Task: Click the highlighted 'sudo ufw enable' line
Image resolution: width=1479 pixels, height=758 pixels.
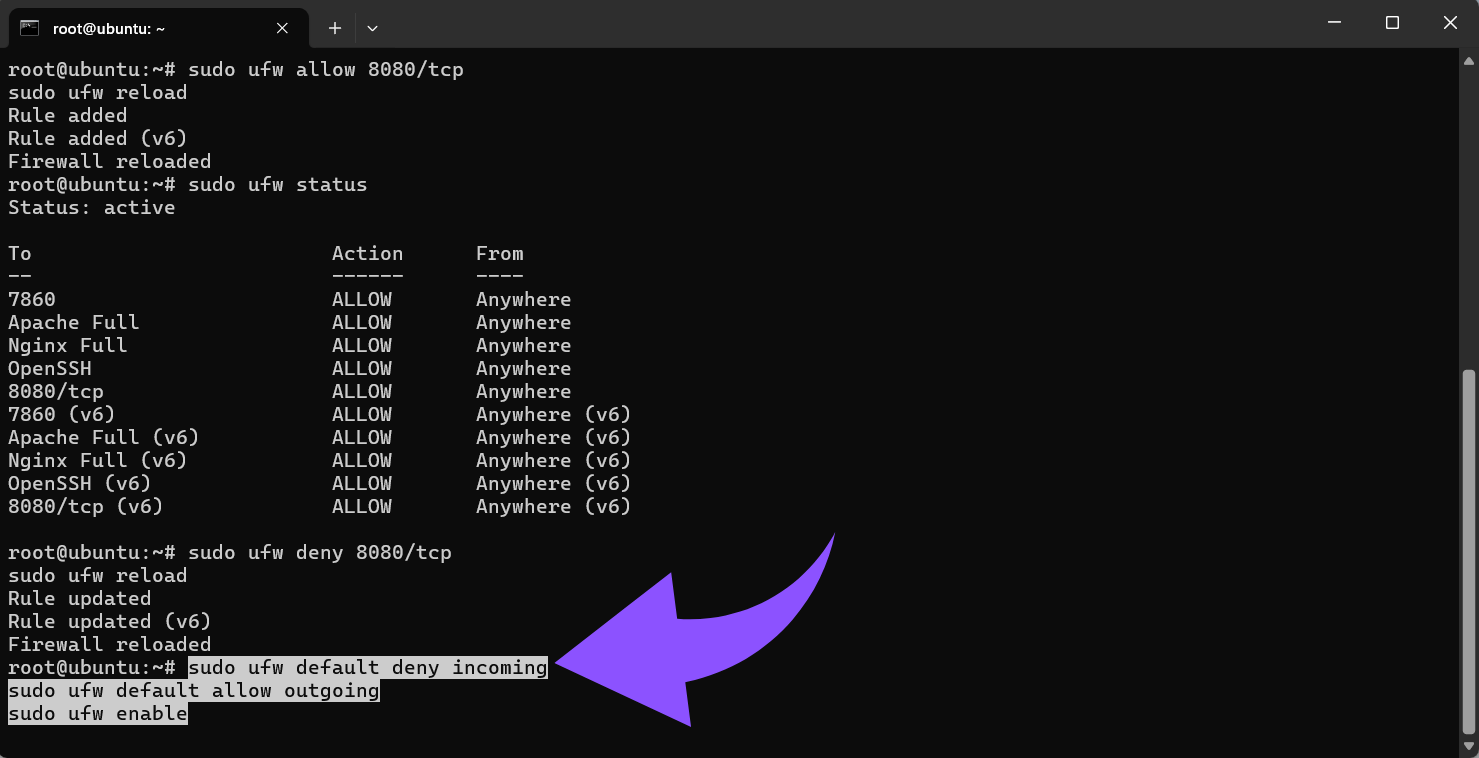Action: coord(97,713)
